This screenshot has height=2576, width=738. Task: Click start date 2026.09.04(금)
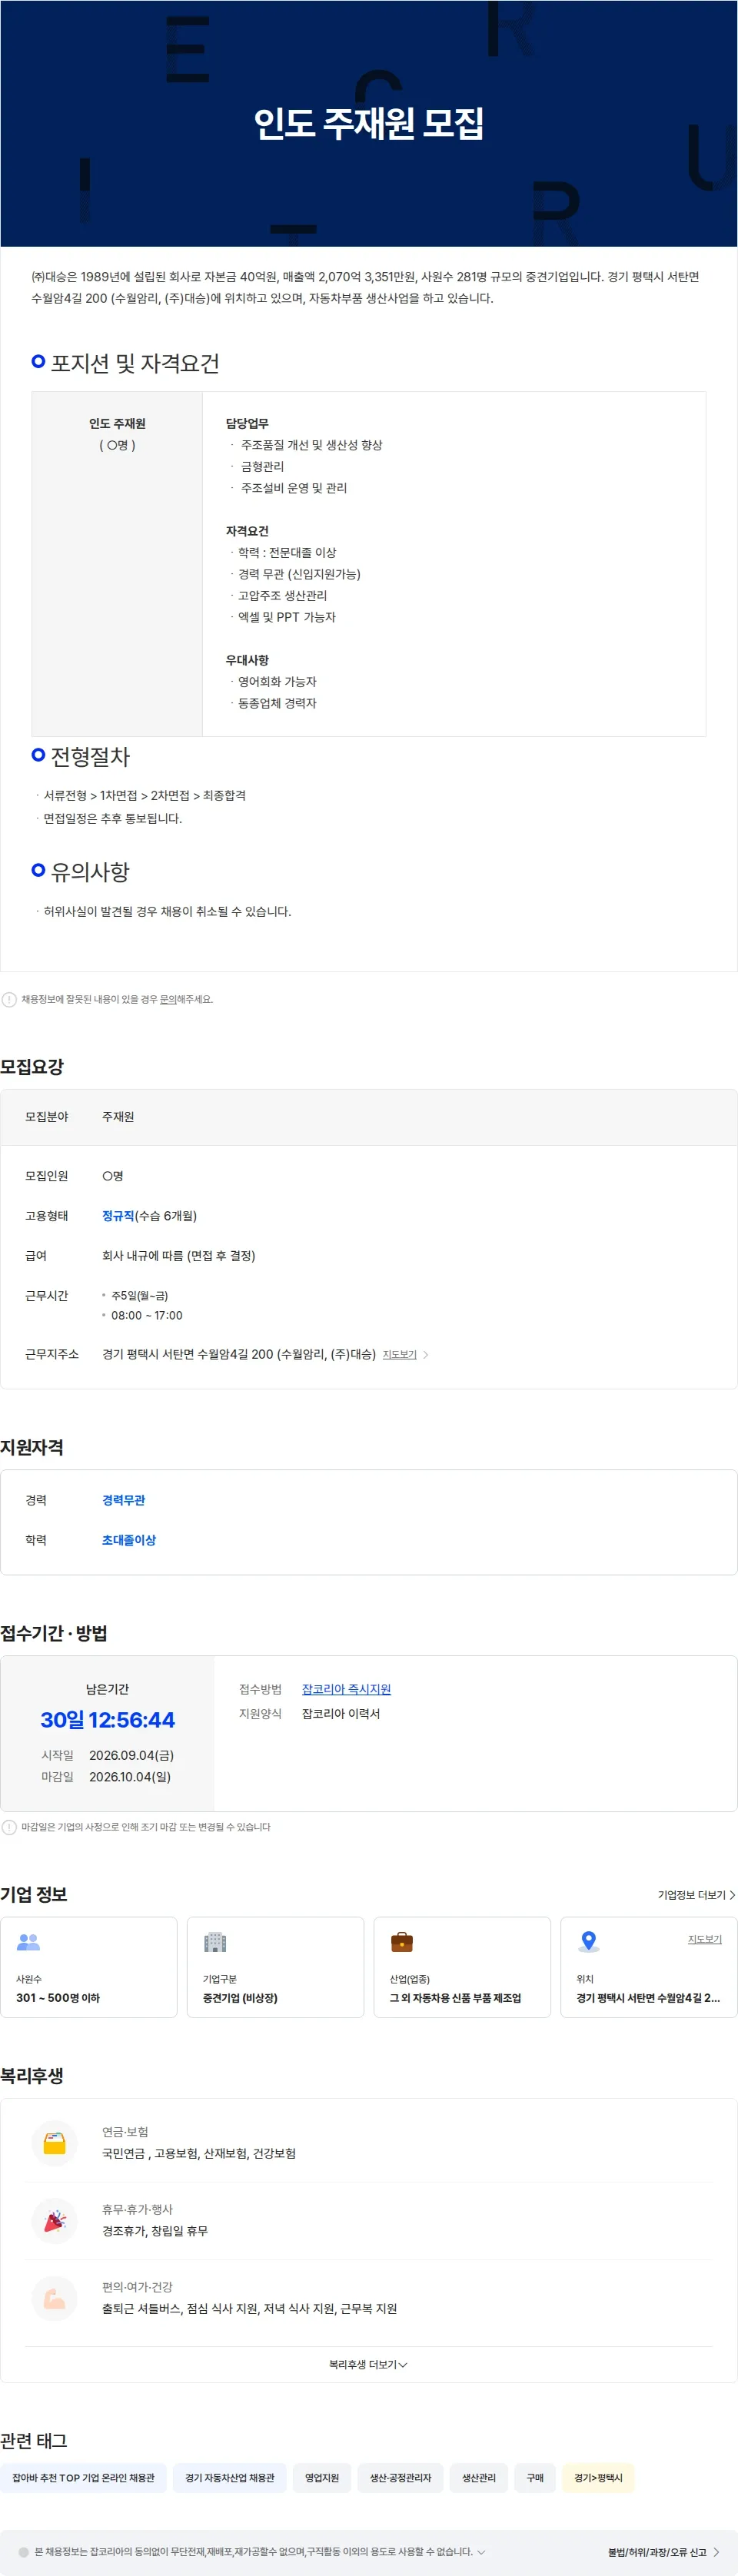131,1755
